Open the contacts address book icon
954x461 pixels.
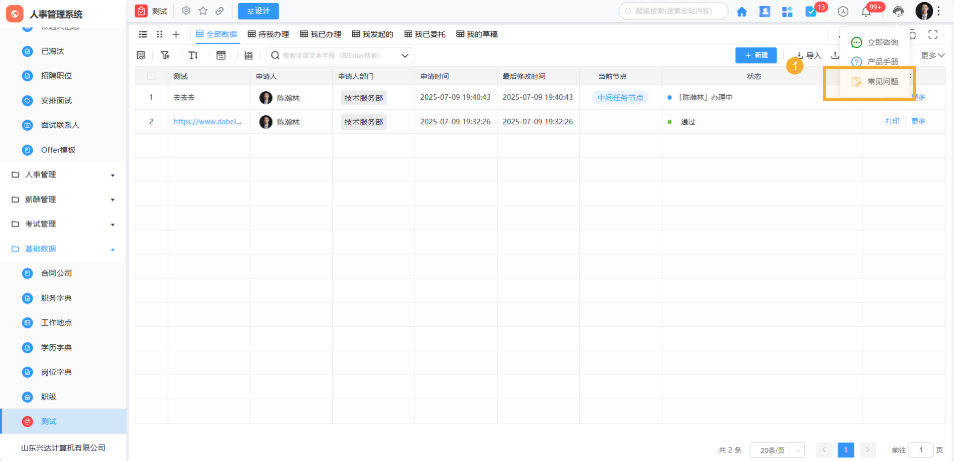(765, 11)
